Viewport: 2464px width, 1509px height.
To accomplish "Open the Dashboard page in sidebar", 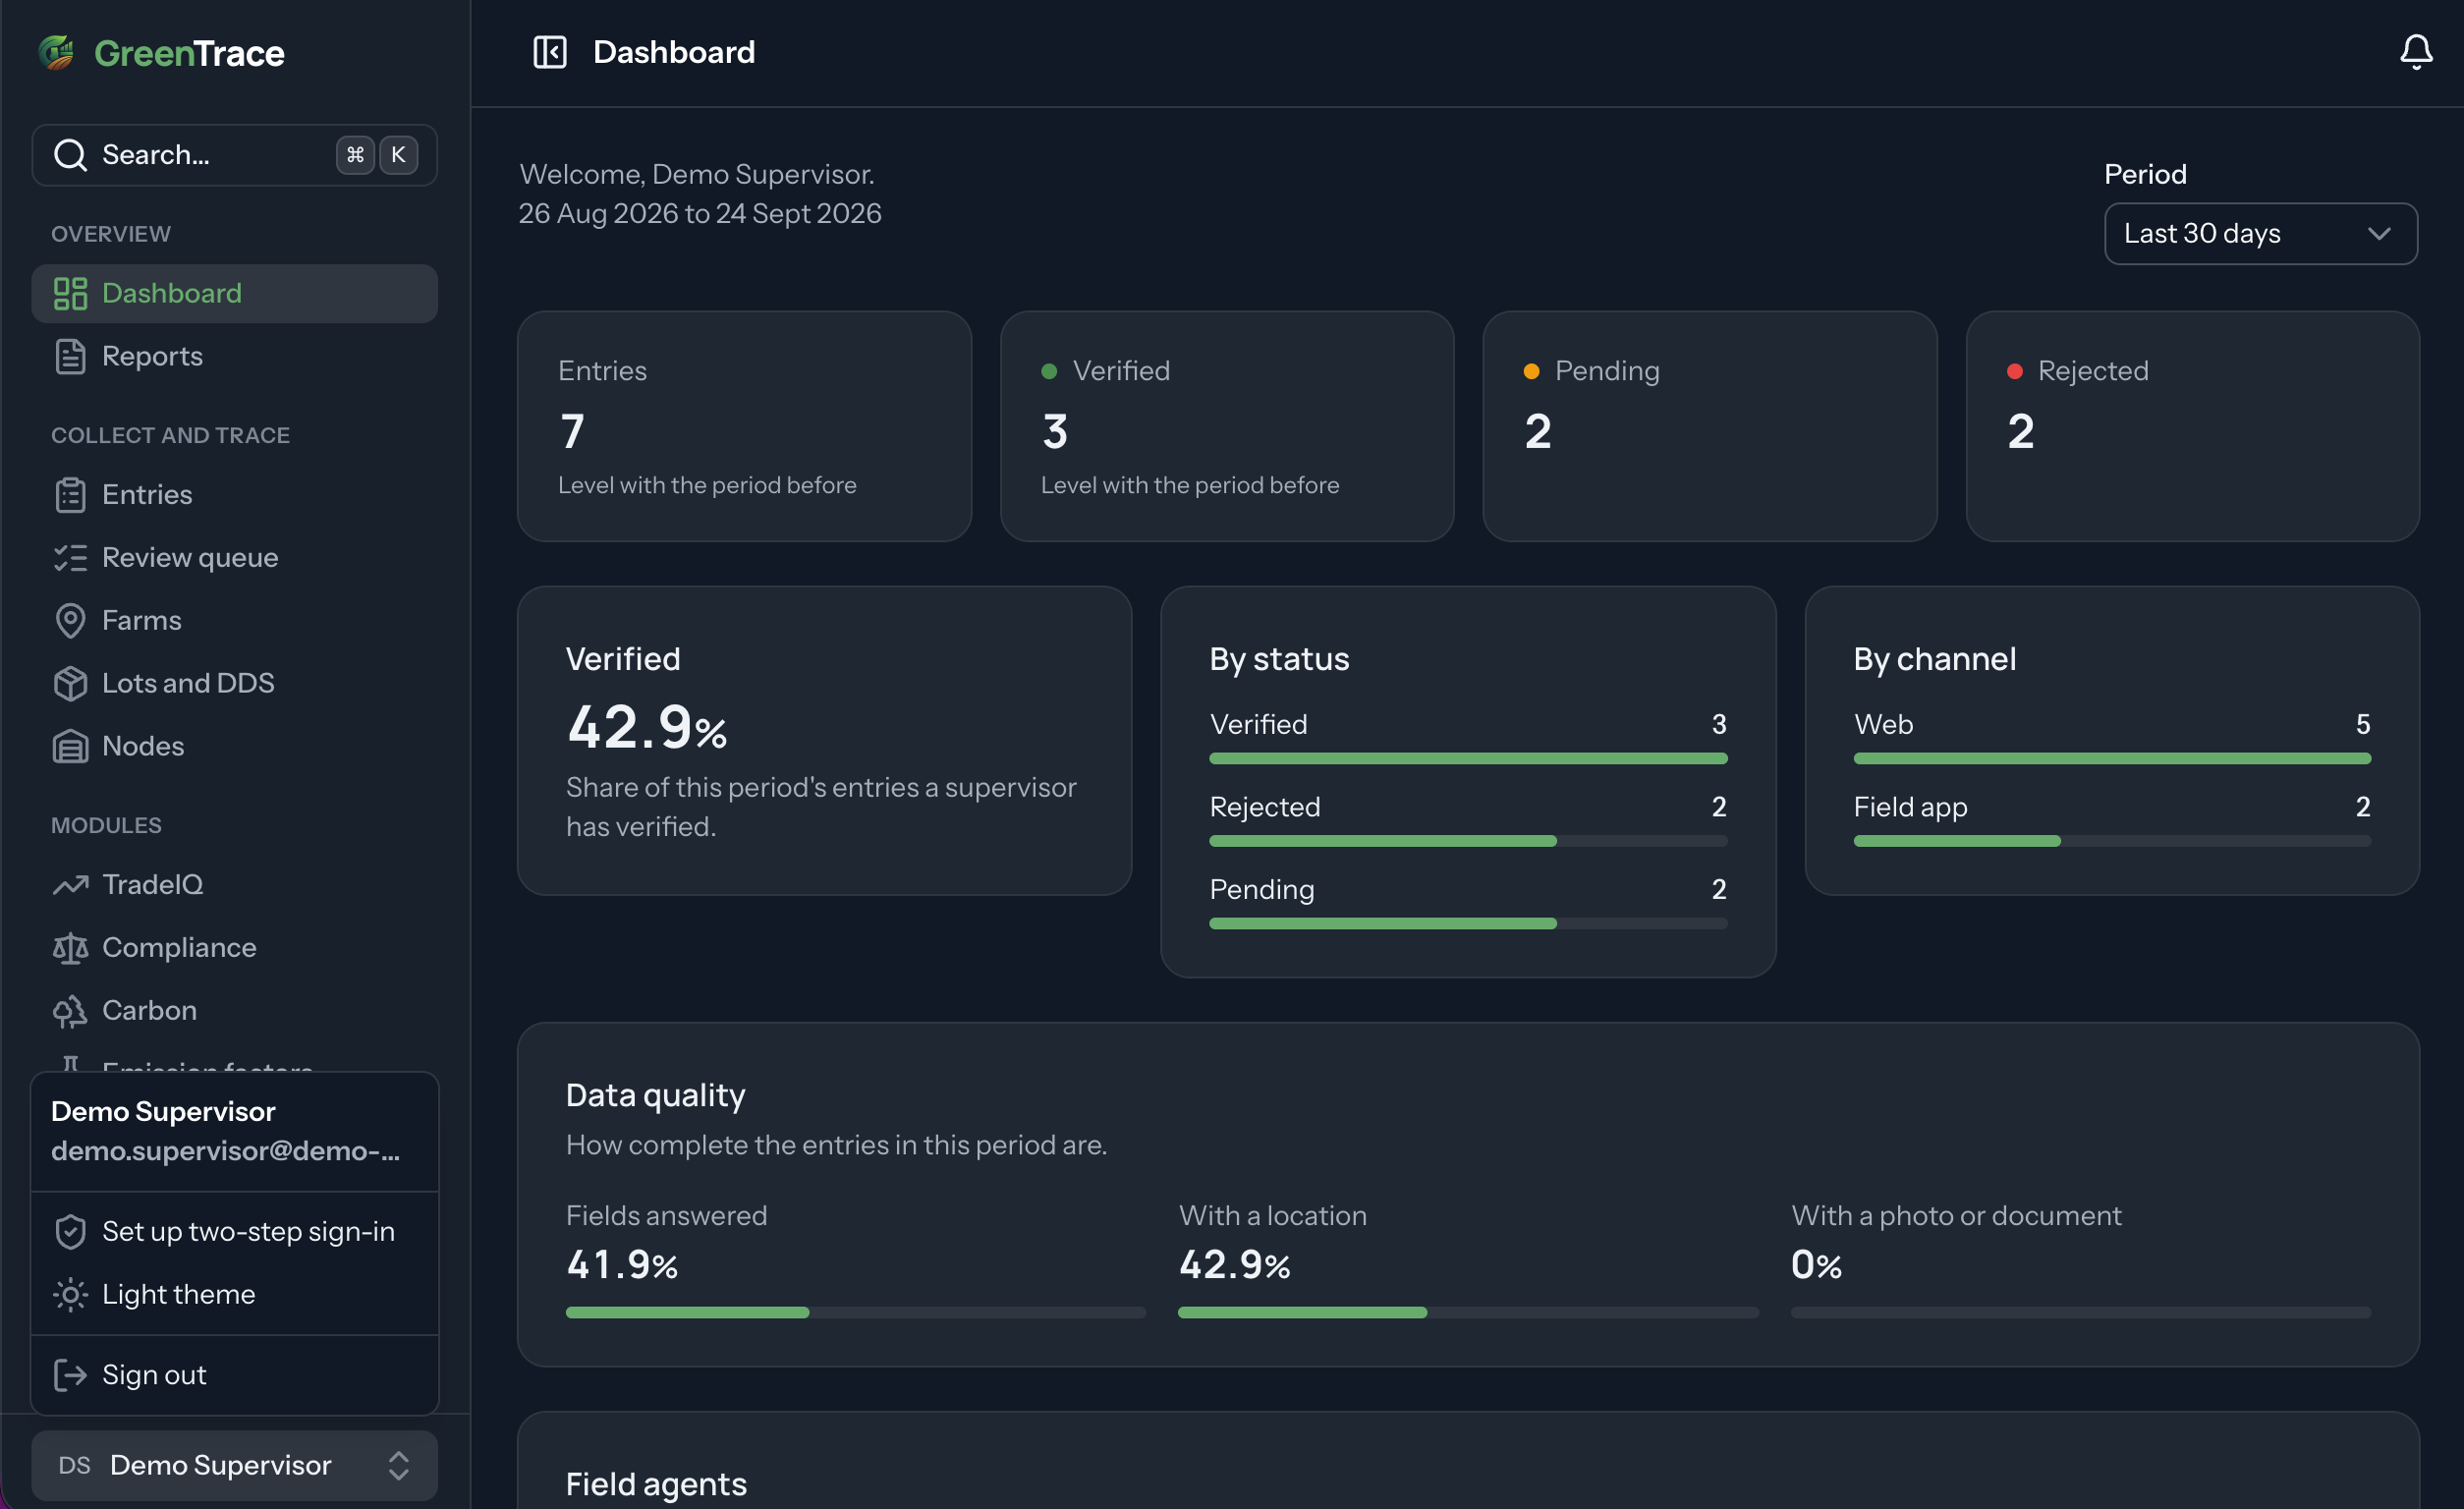I will point(235,294).
